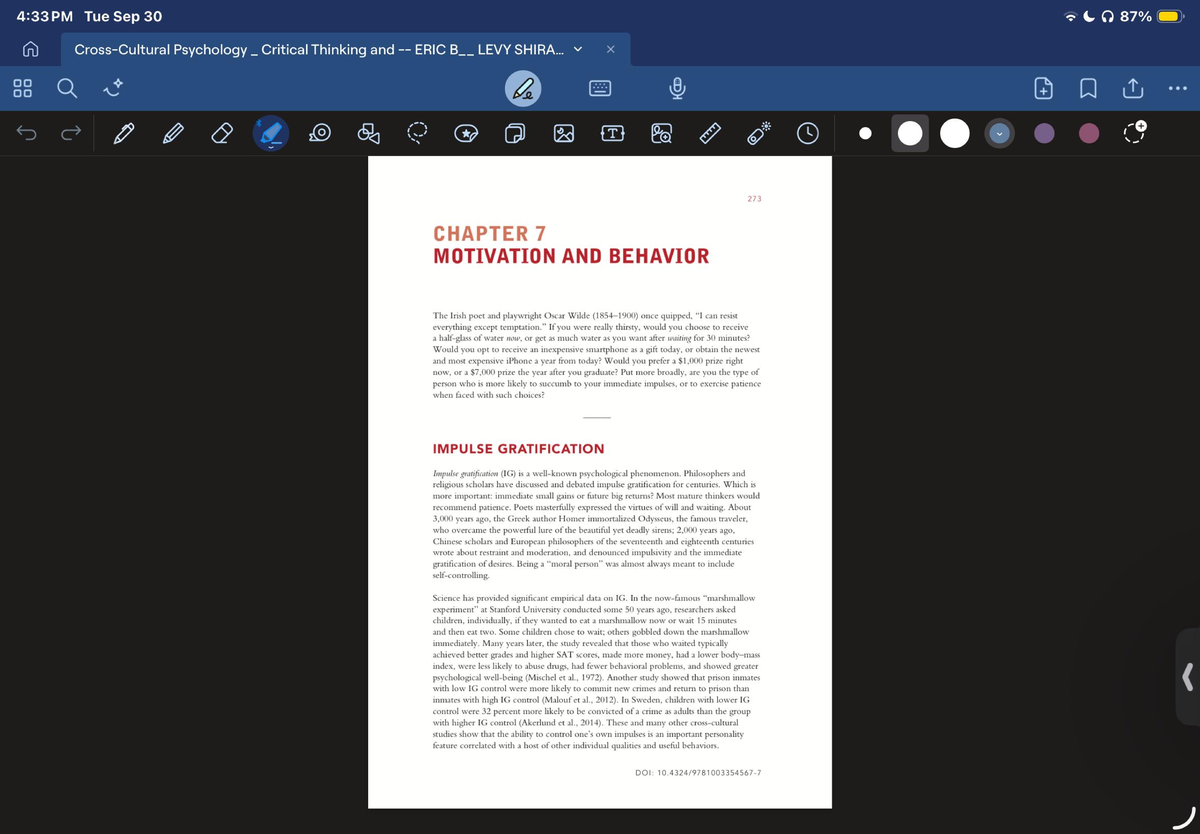Tap the page number 273
This screenshot has height=834, width=1200.
coord(754,199)
